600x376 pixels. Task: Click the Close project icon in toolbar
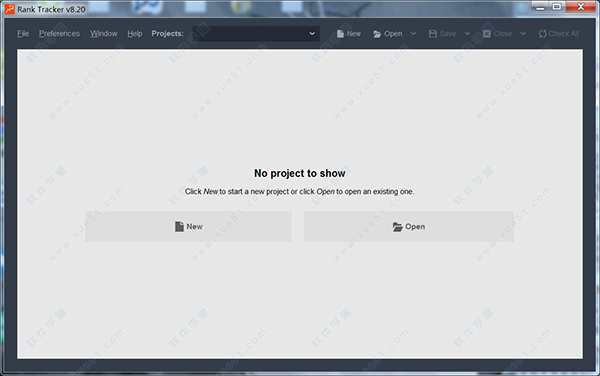486,34
